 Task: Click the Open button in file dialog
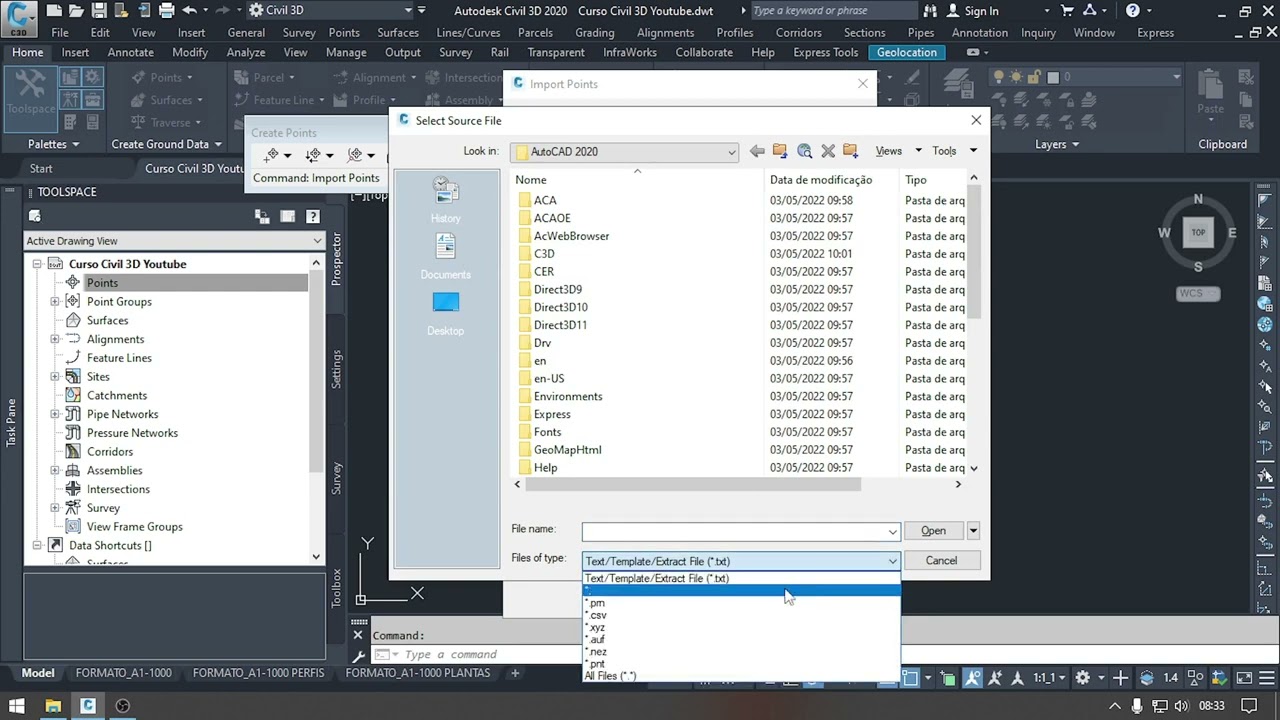pyautogui.click(x=933, y=531)
